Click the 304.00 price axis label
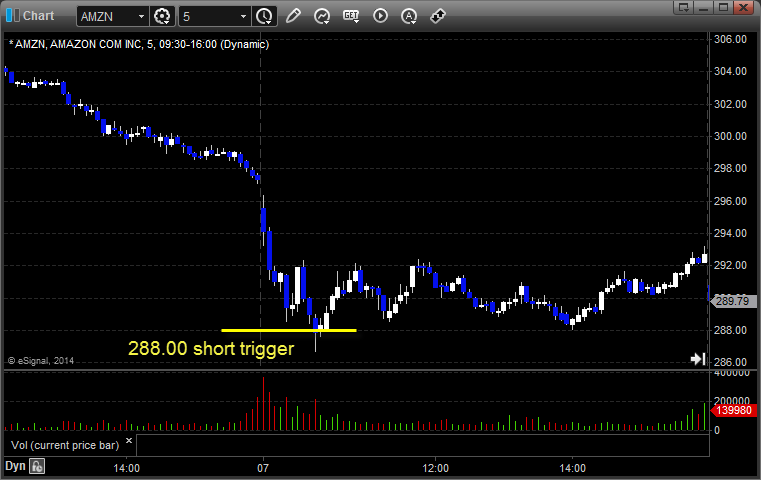Viewport: 761px width, 480px height. pos(730,71)
